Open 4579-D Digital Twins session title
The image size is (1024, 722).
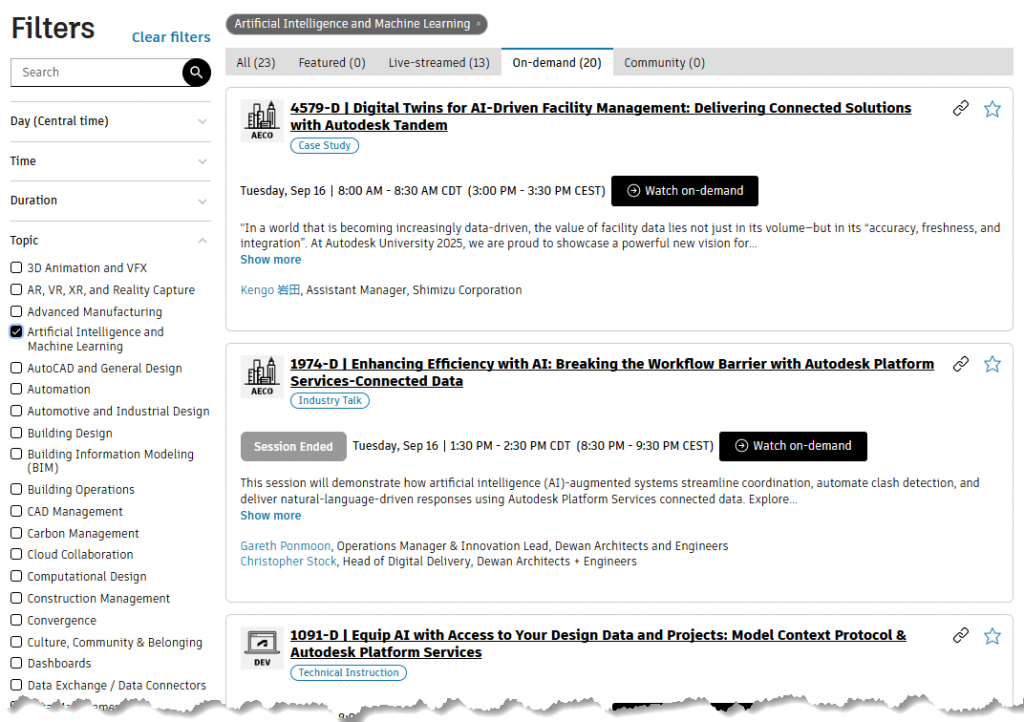click(x=600, y=116)
